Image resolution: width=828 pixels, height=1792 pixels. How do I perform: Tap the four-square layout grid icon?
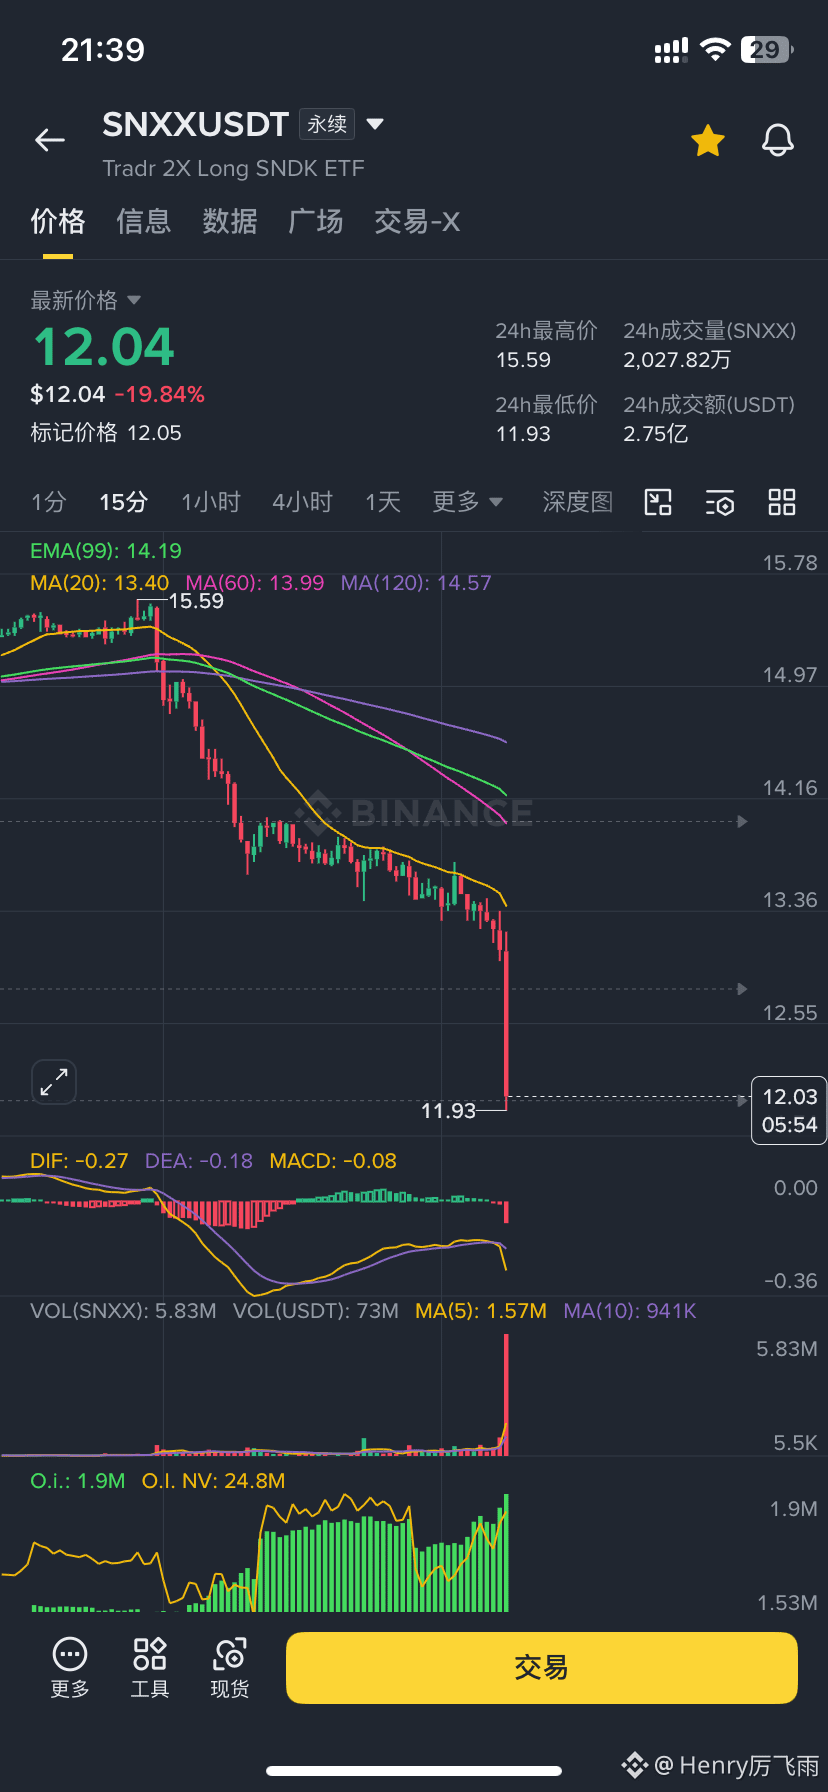click(782, 502)
